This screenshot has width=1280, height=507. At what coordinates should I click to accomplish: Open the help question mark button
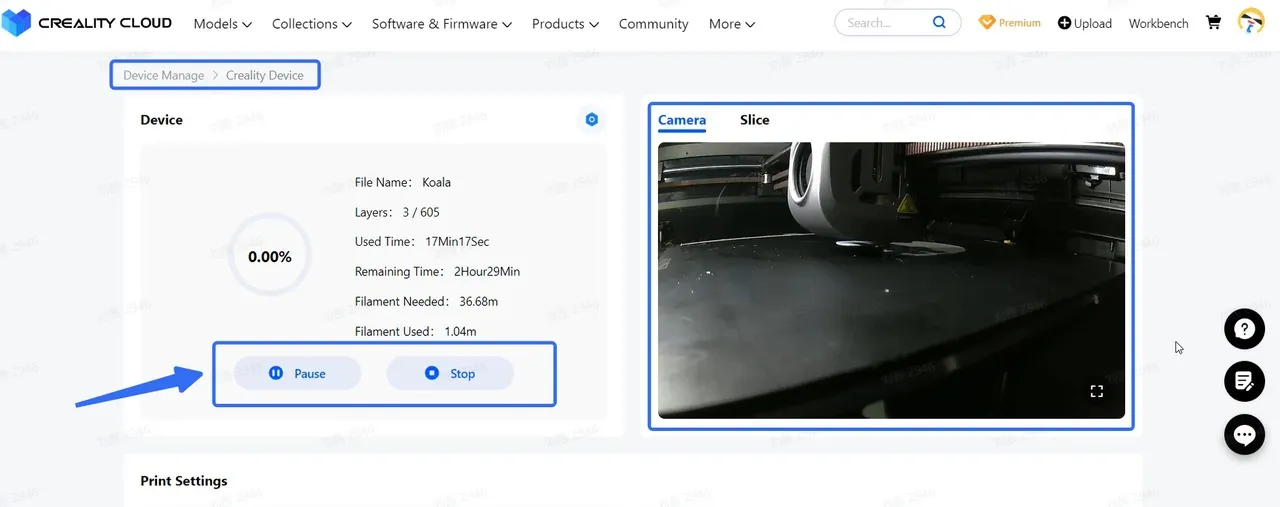point(1244,329)
